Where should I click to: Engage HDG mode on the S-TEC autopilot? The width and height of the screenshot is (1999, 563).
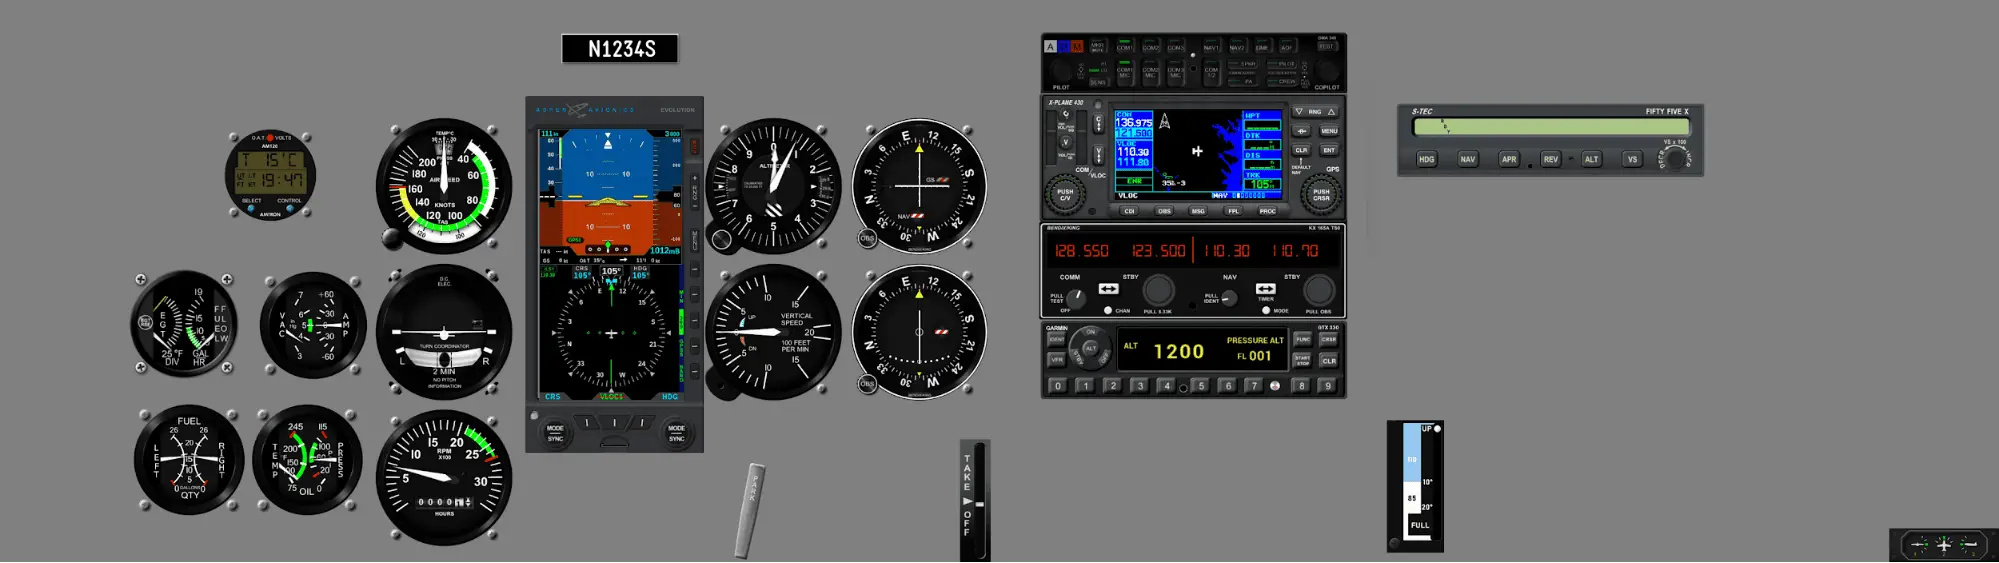point(1426,159)
